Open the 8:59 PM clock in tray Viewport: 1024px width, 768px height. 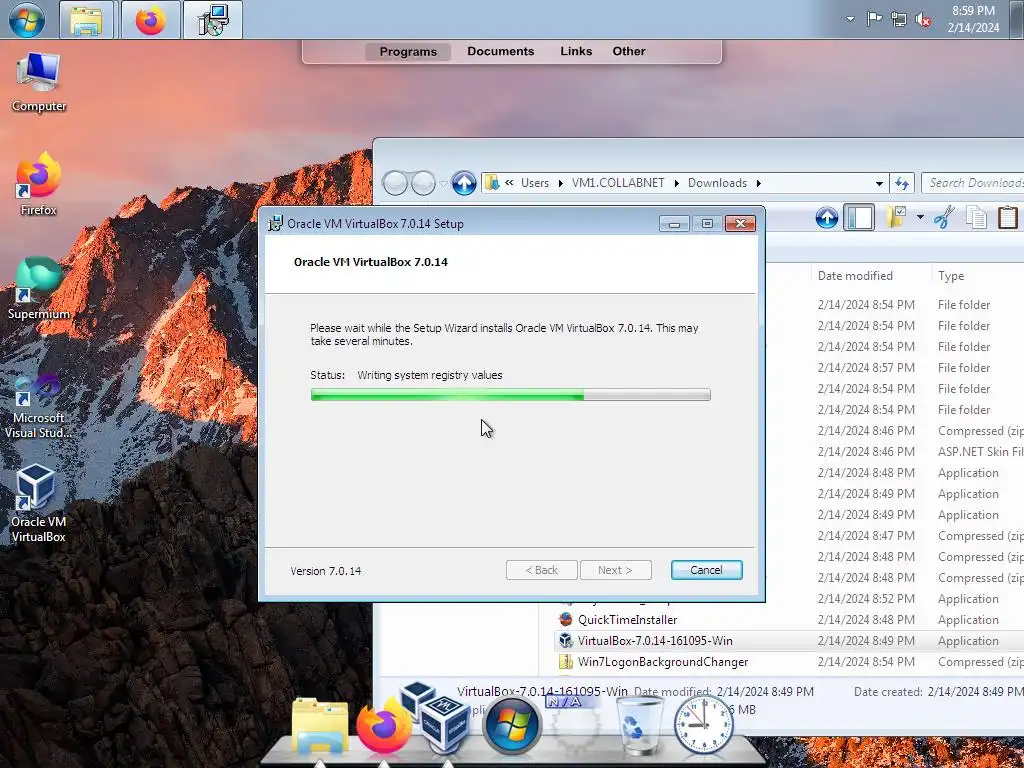click(973, 19)
